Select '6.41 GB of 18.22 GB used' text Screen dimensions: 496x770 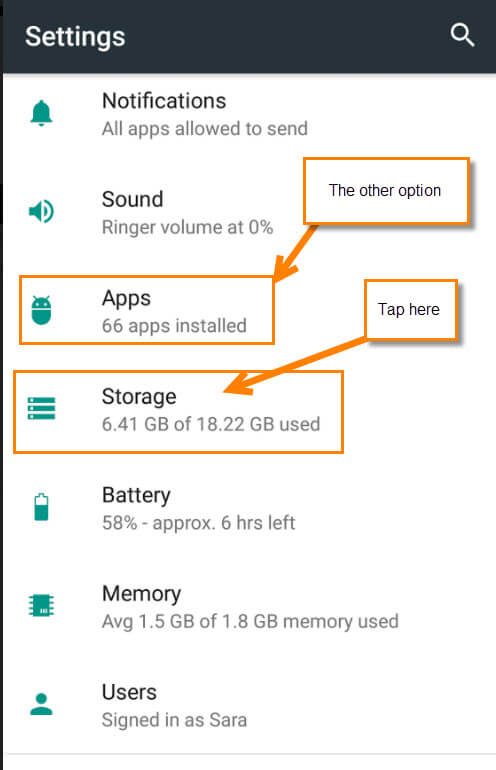click(211, 424)
